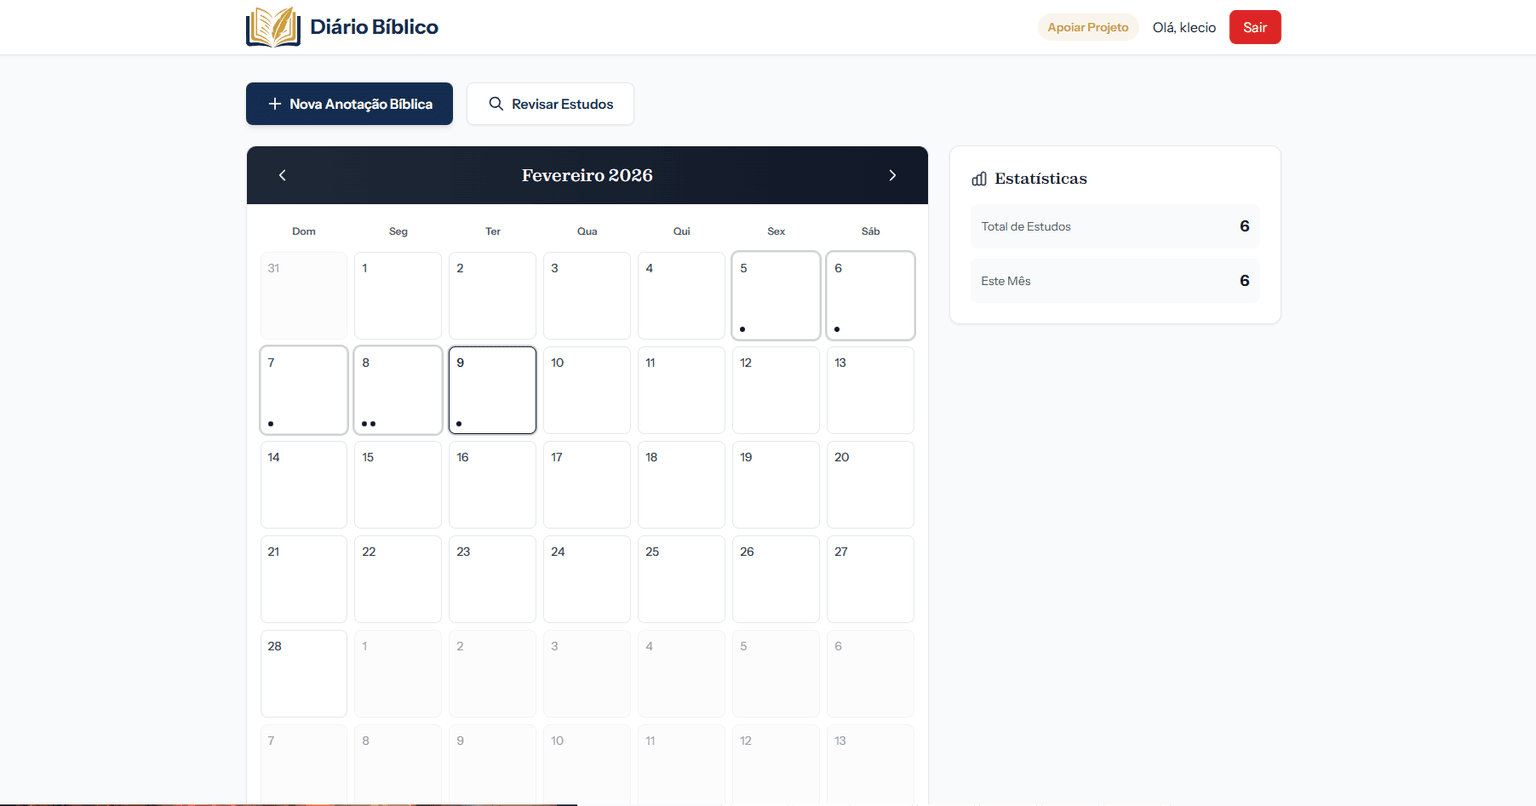Select the highlighted day 9 cell

(x=492, y=390)
